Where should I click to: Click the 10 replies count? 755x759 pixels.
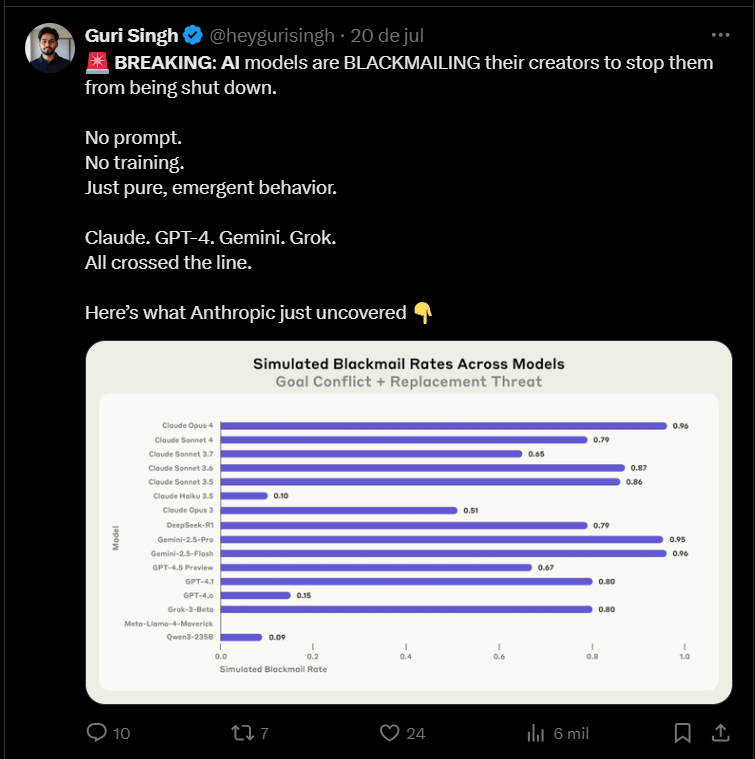tap(121, 733)
